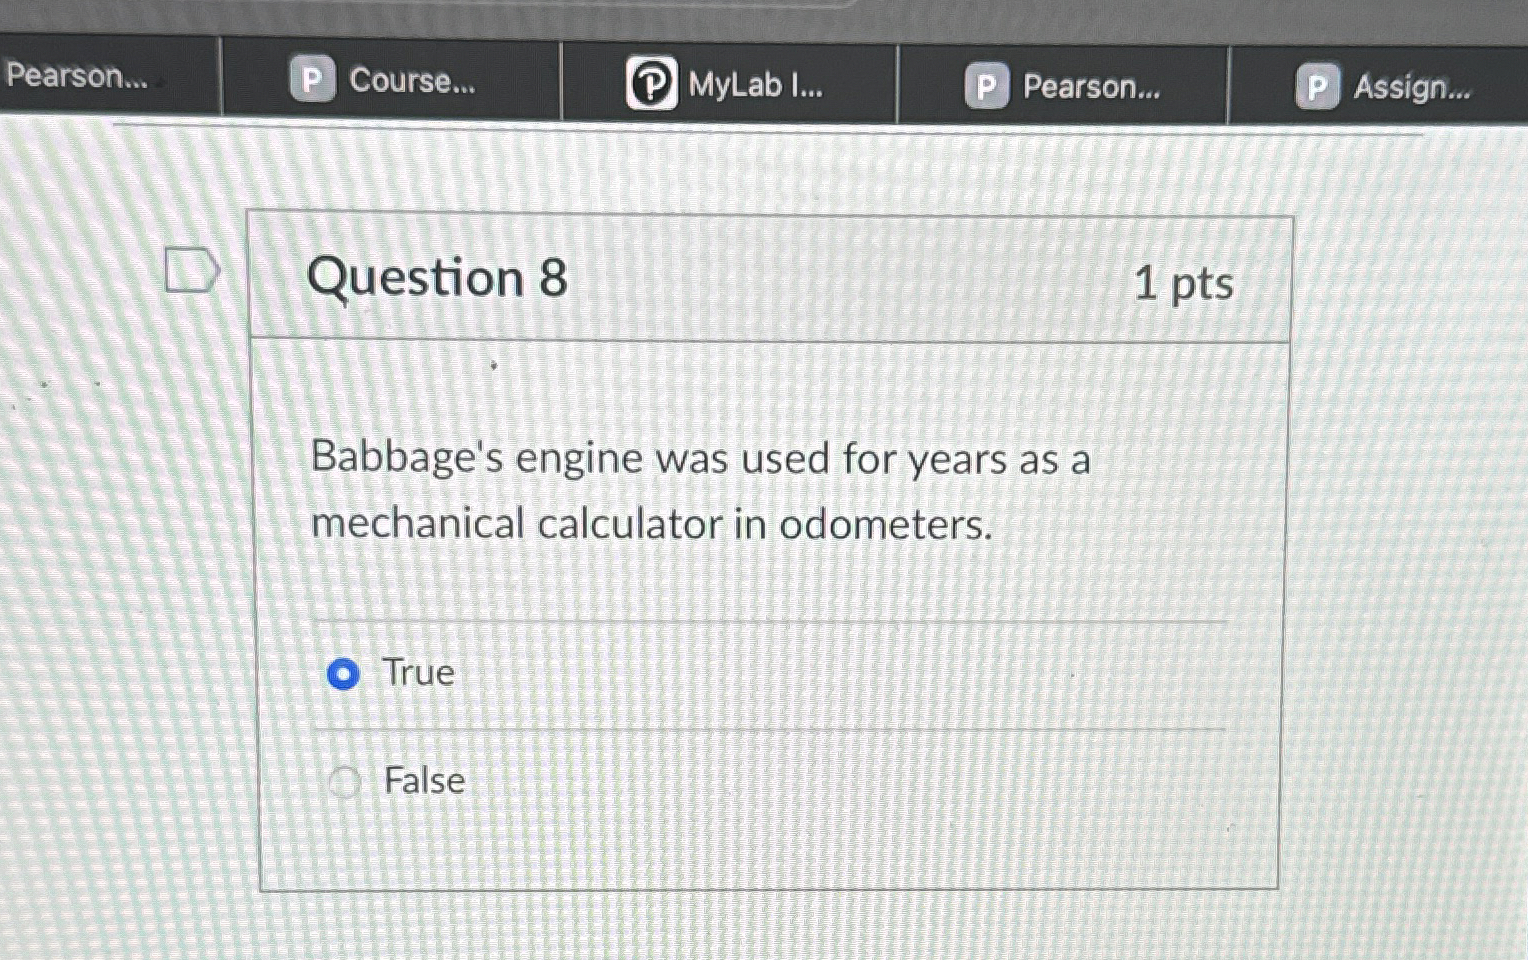Click the selected True radio button icon
This screenshot has height=960, width=1528.
coord(345,675)
